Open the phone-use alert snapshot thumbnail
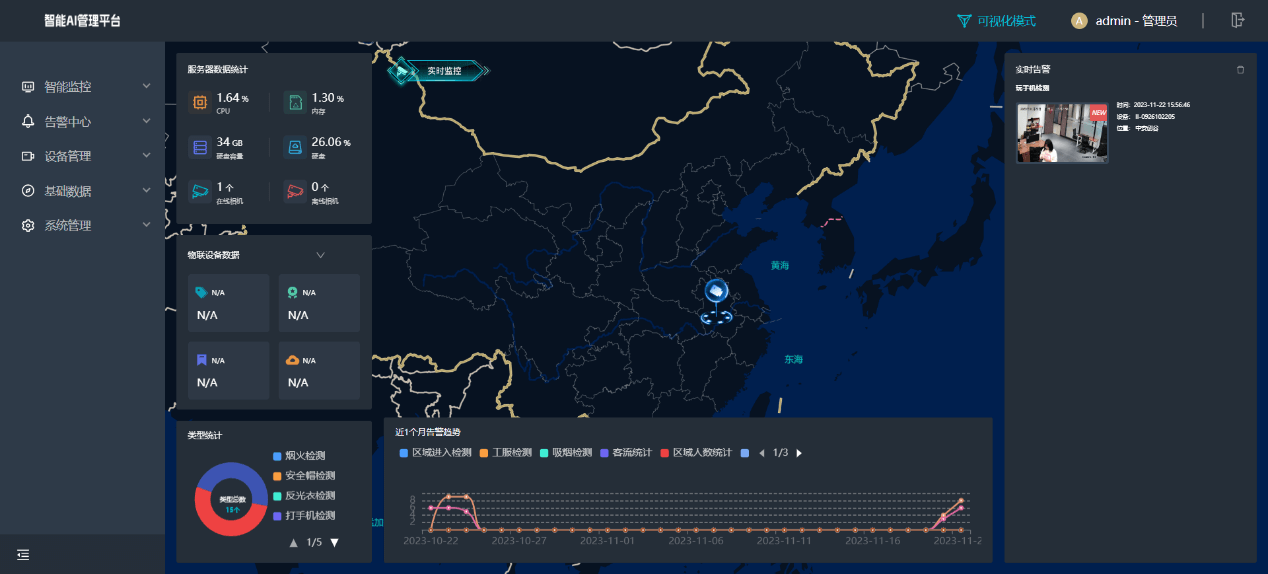The height and width of the screenshot is (574, 1268). point(1062,133)
